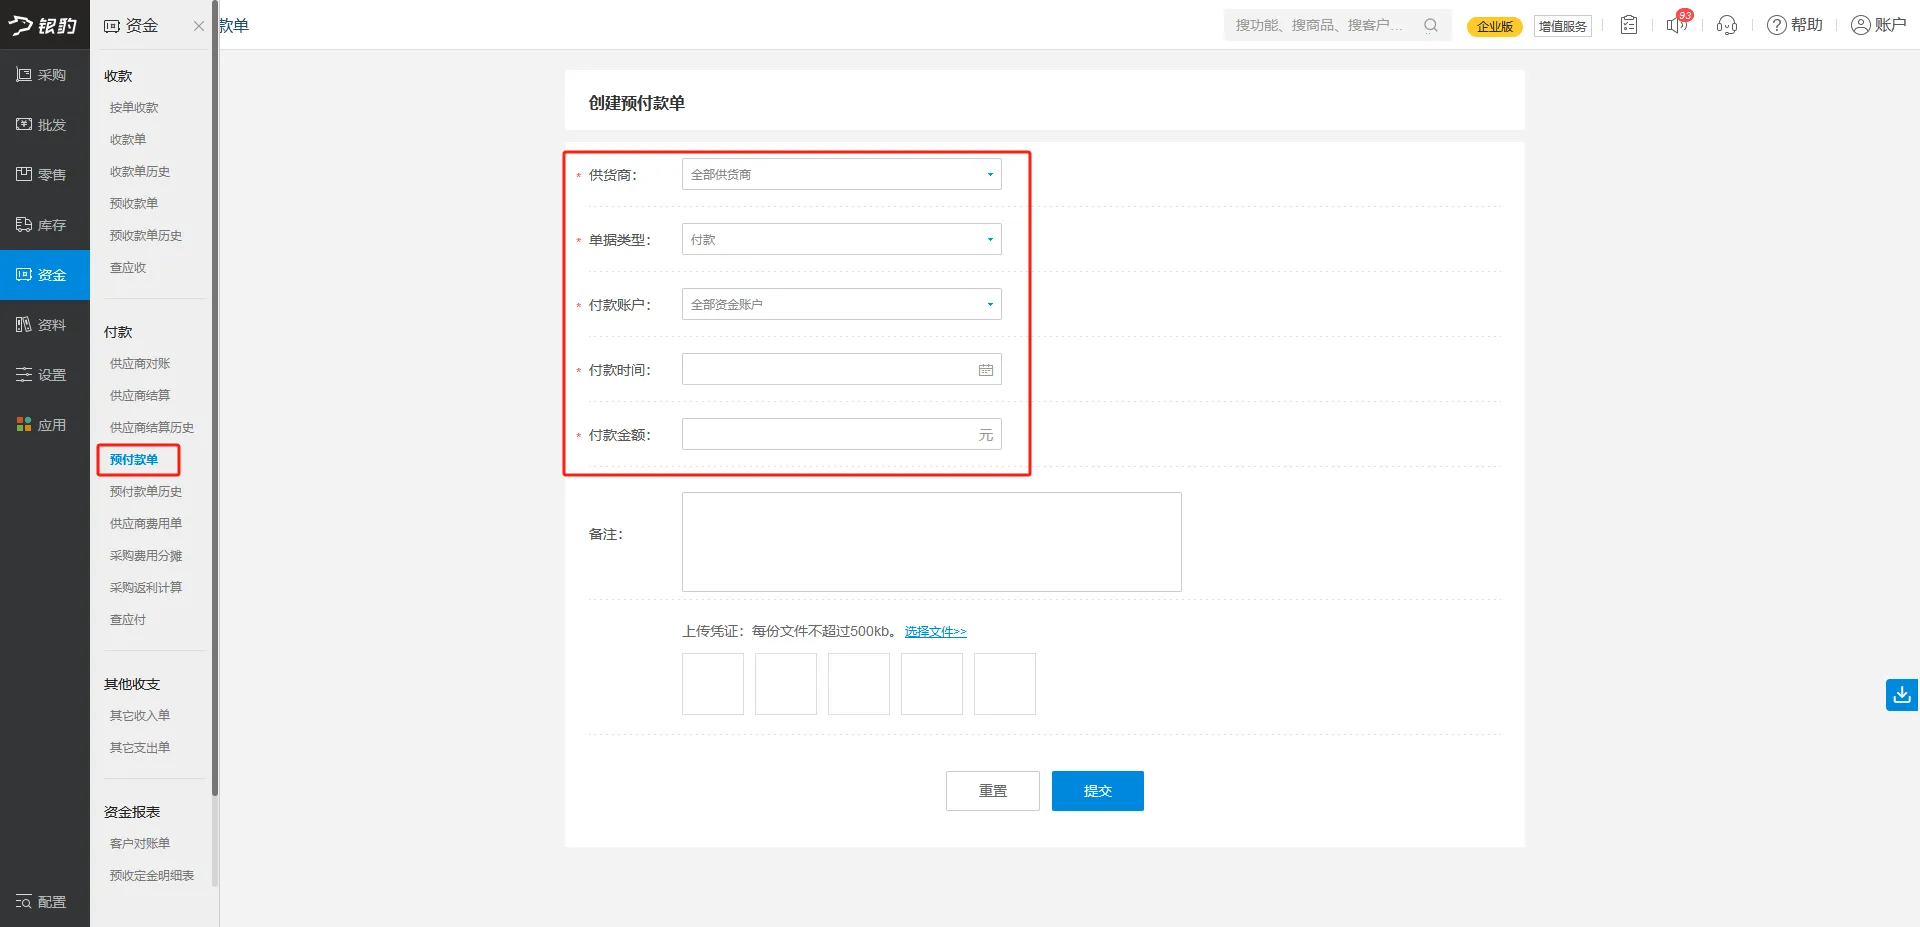This screenshot has width=1920, height=927.
Task: Click the task list clipboard icon
Action: coord(1629,25)
